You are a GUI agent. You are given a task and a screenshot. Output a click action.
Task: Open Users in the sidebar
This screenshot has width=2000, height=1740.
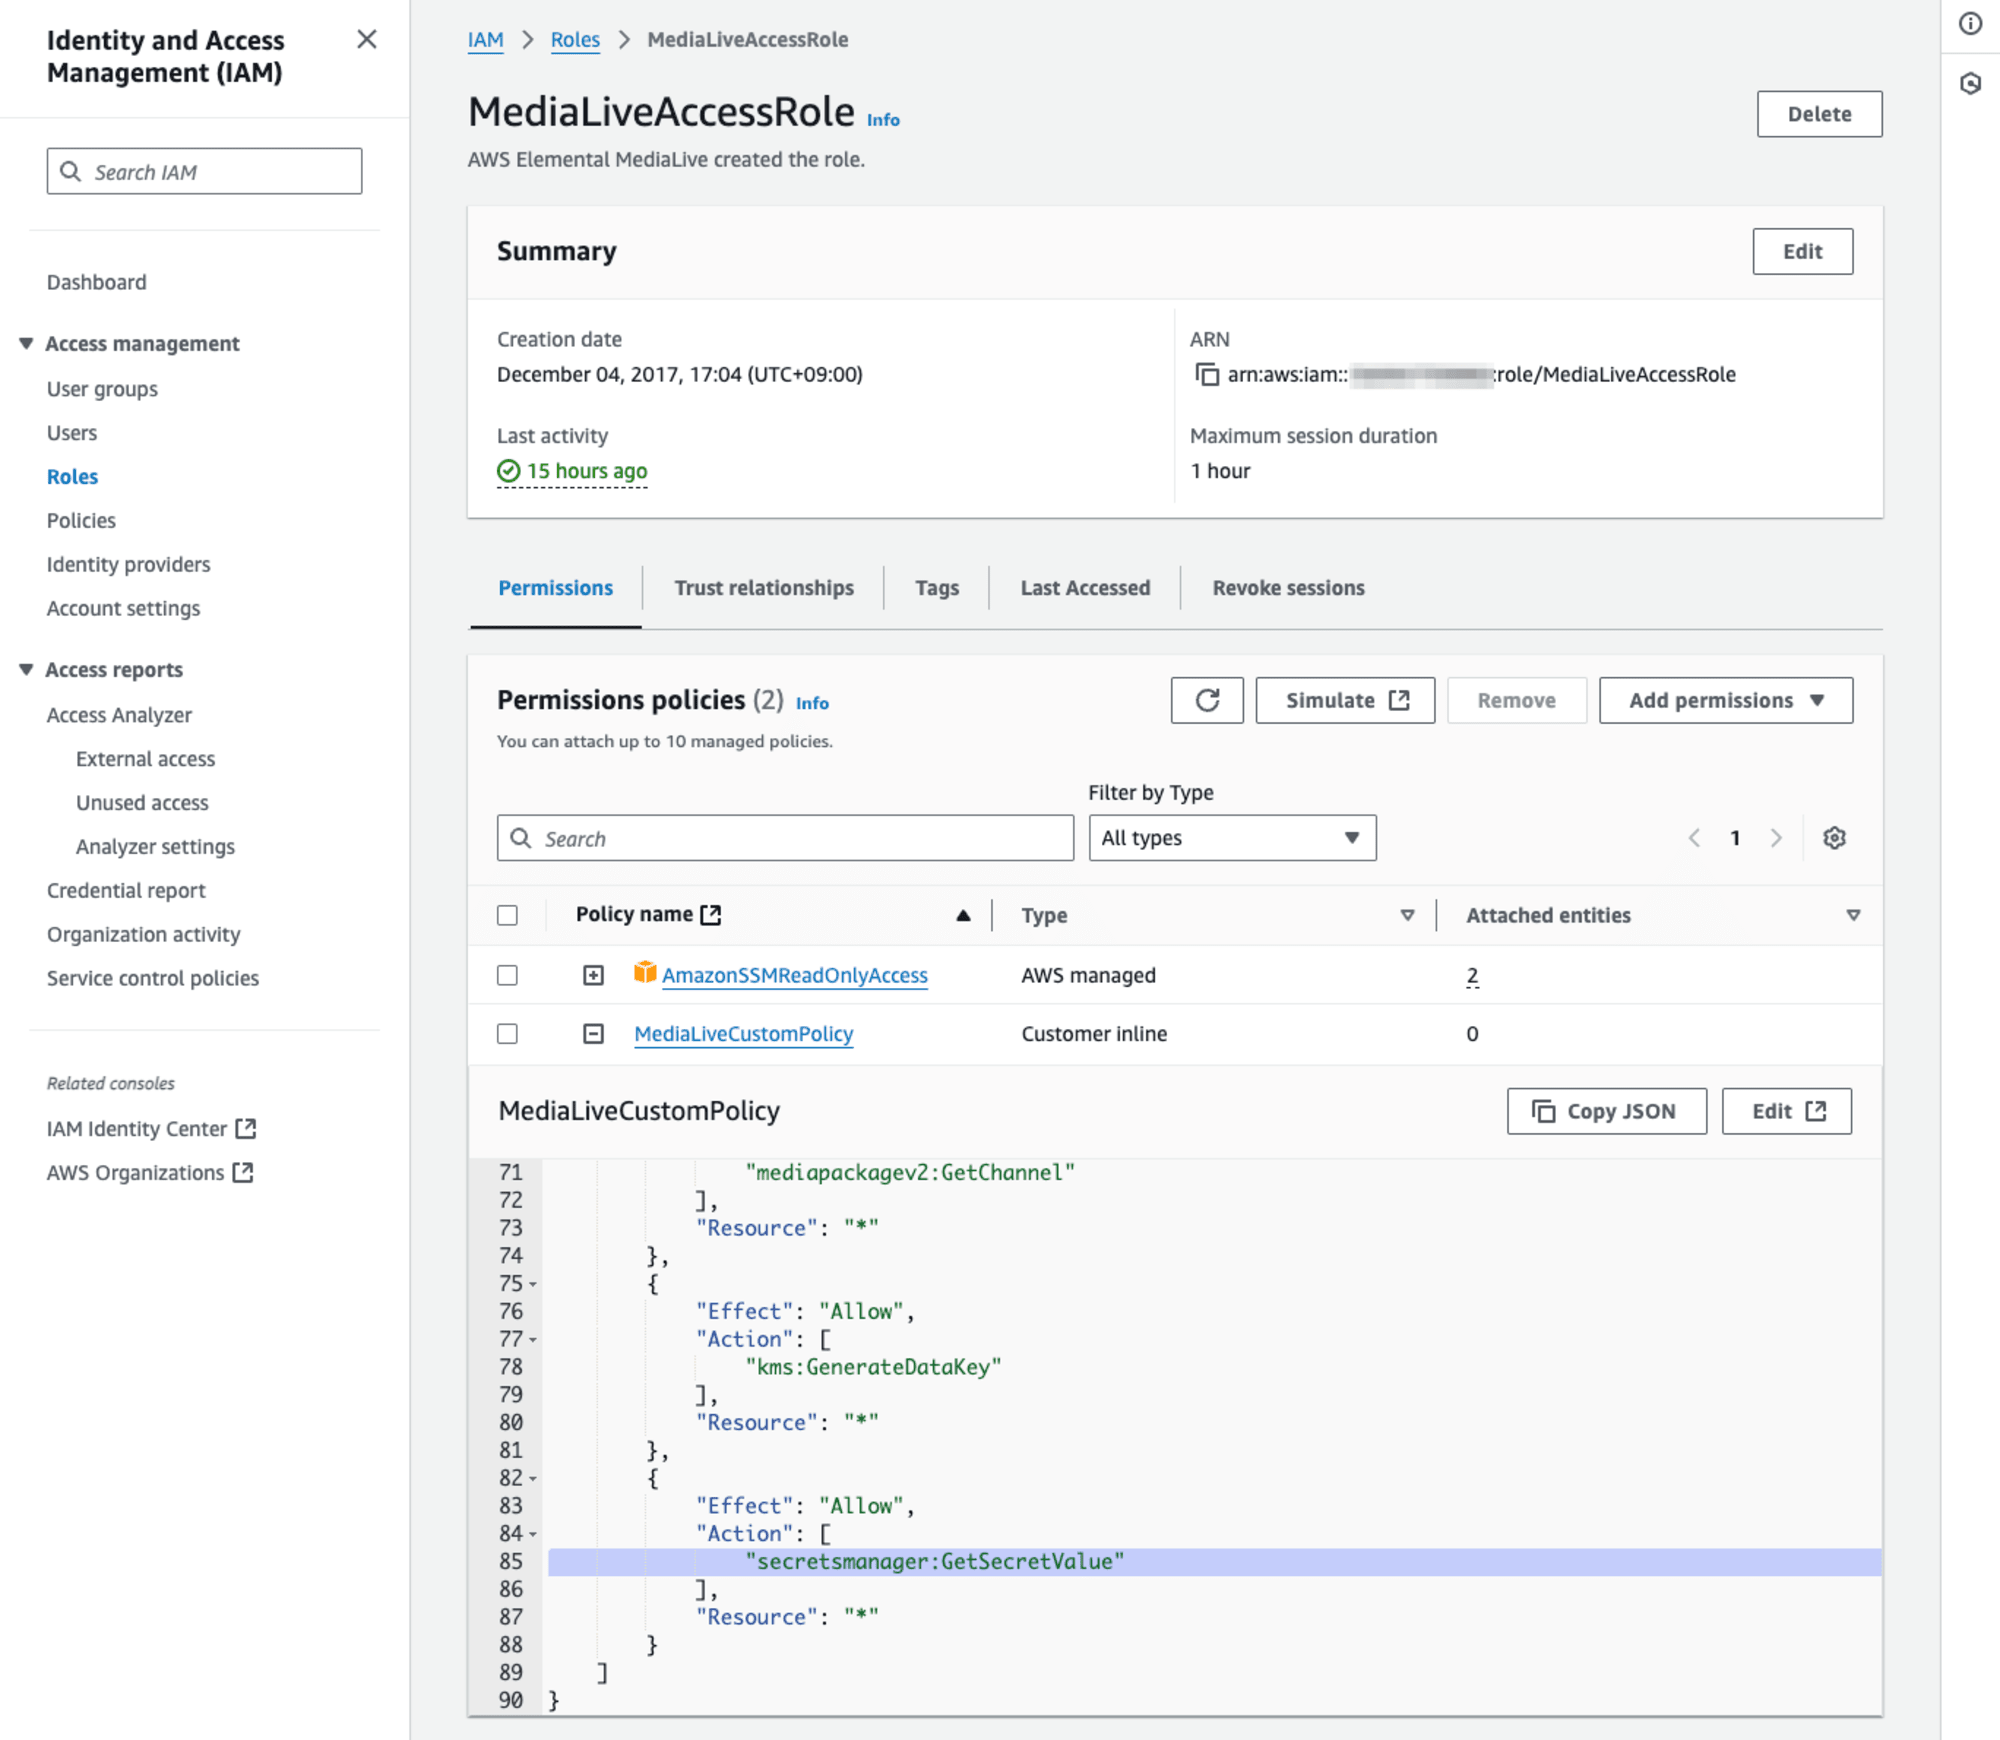point(72,433)
